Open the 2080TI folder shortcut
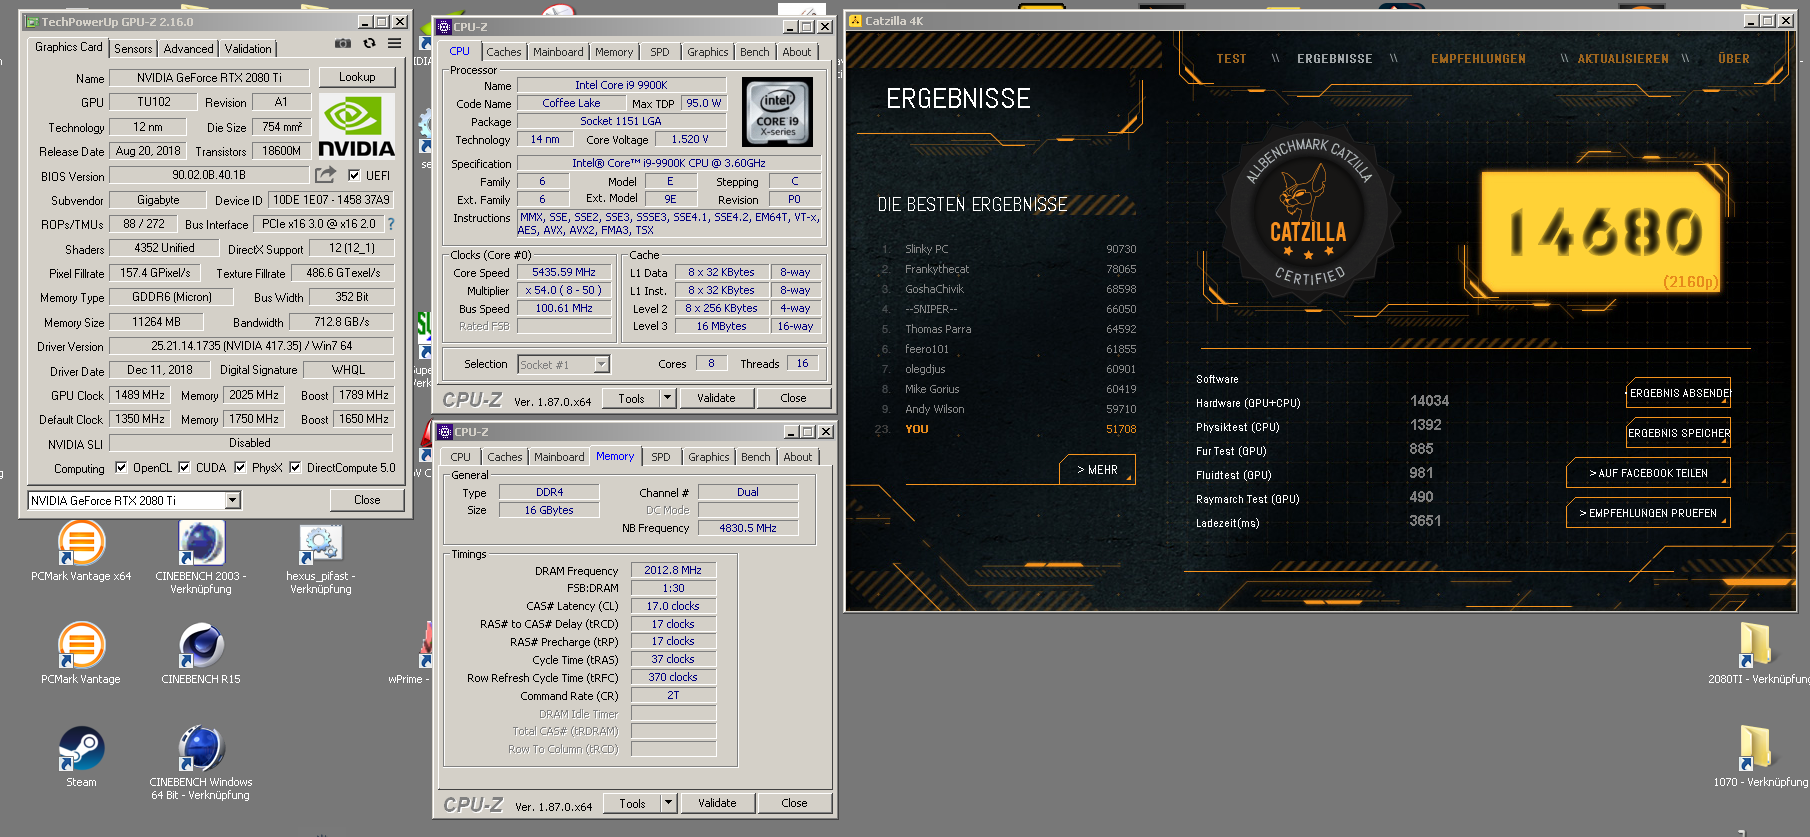Image resolution: width=1810 pixels, height=837 pixels. coord(1757,653)
